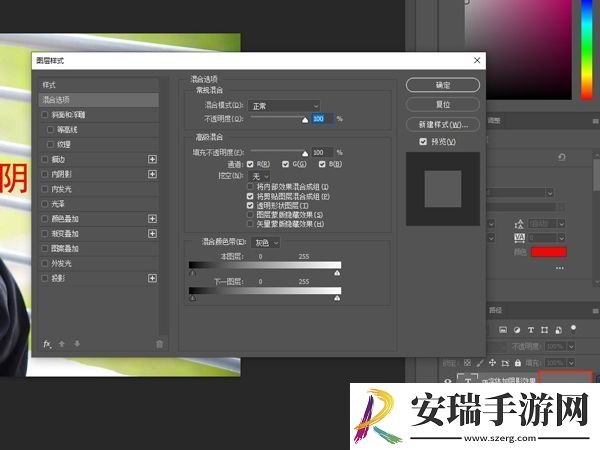Click the leading icon in Properties panel
This screenshot has width=600, height=450.
pos(519,223)
